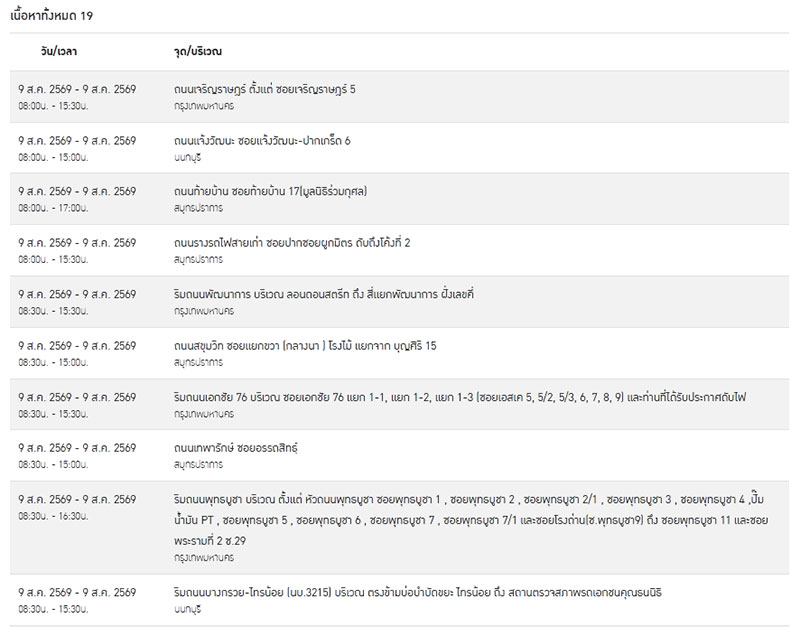800x627 pixels.
Task: Click สมุทรปราการ label under ถนนเทพารักษ์
Action: point(198,465)
